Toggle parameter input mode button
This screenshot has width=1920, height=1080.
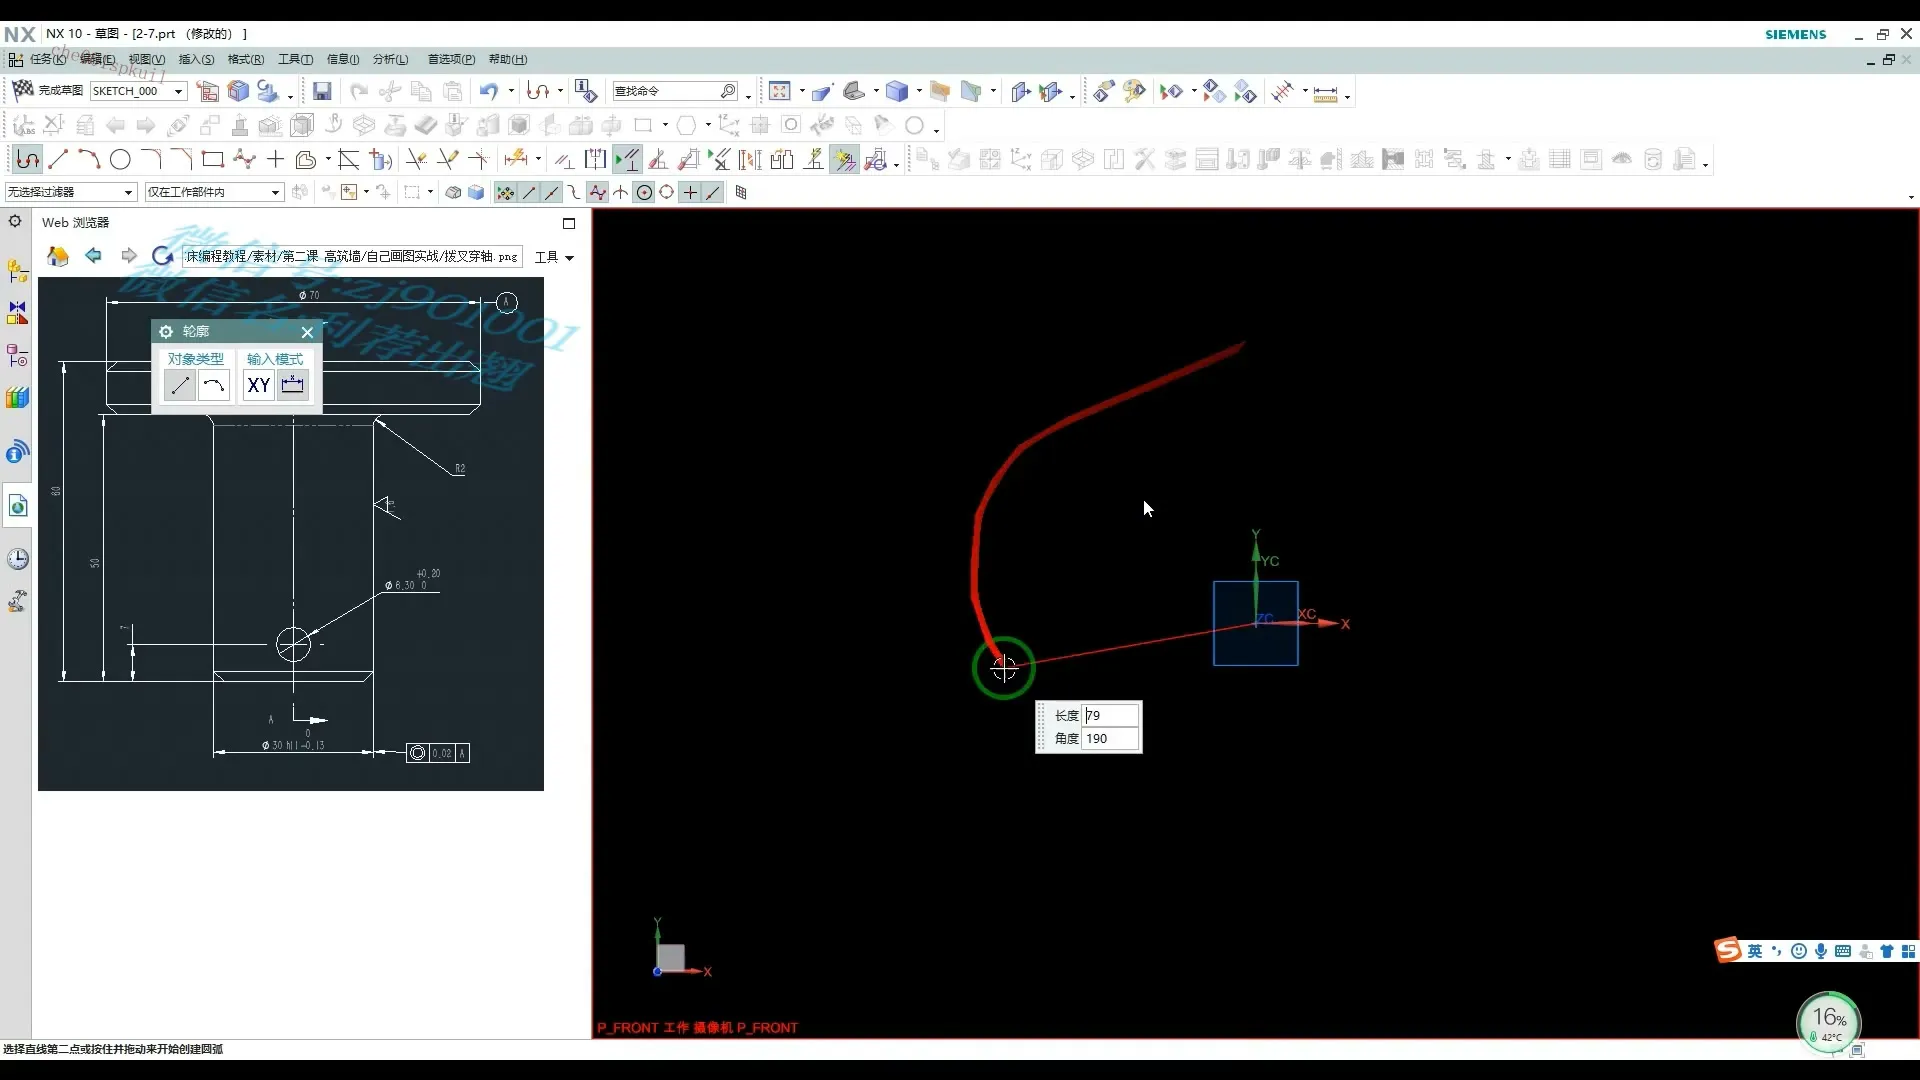tap(293, 385)
